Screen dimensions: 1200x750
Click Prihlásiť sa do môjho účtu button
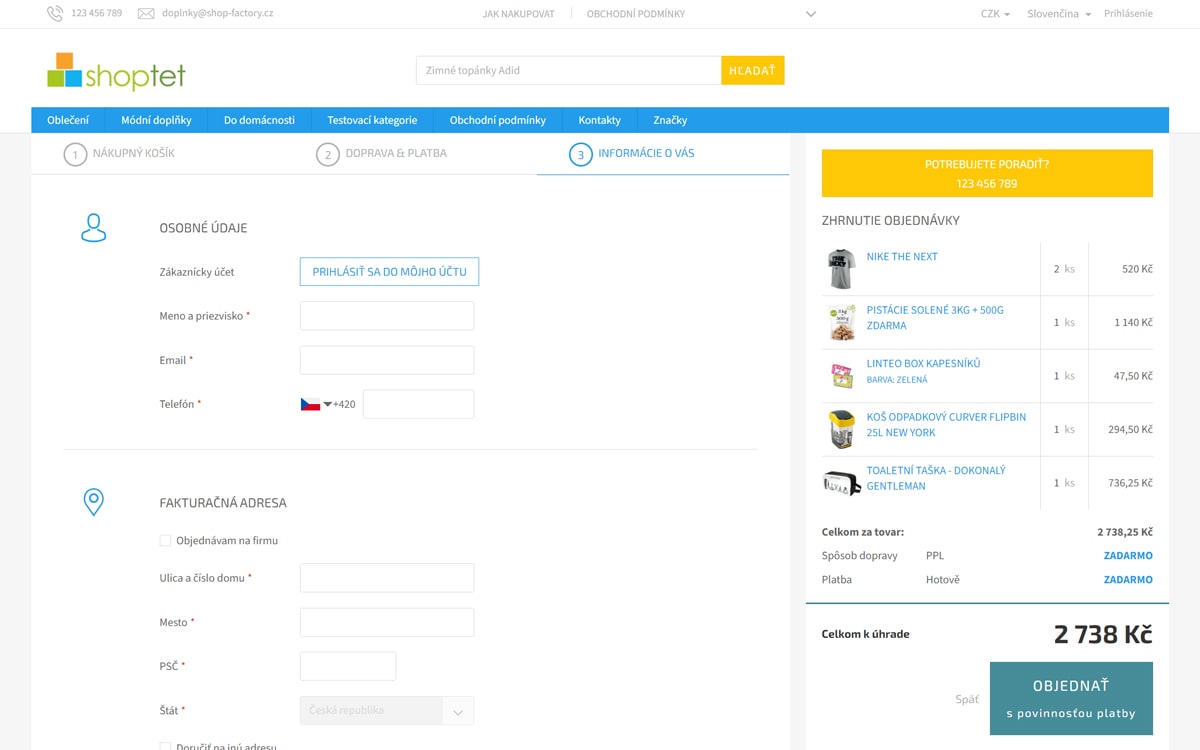(389, 272)
